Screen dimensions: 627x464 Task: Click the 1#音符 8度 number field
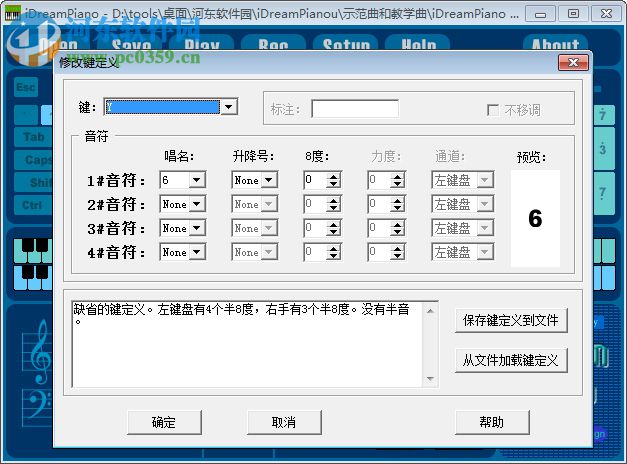315,180
